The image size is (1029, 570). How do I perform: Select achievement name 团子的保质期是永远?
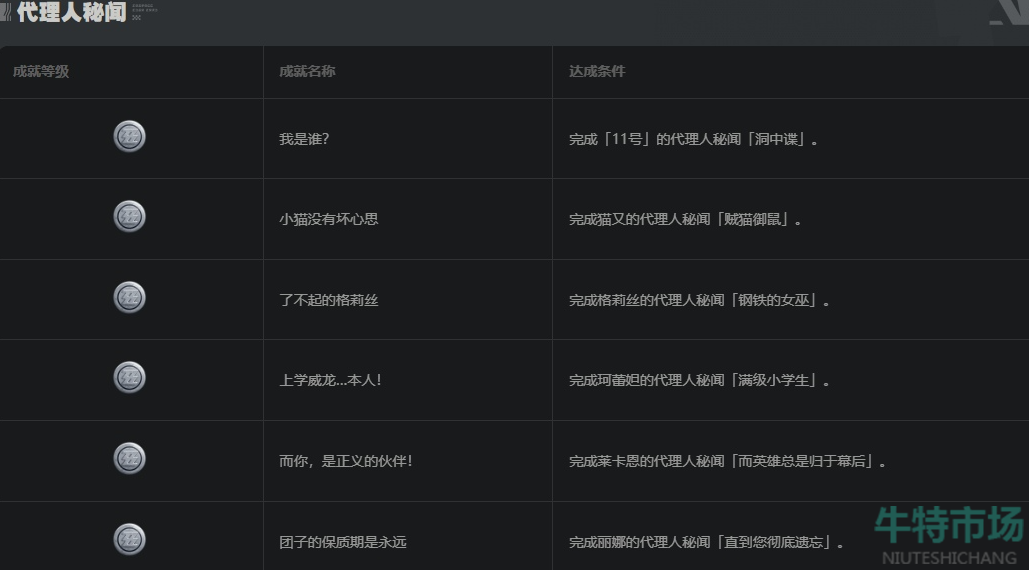click(x=343, y=542)
